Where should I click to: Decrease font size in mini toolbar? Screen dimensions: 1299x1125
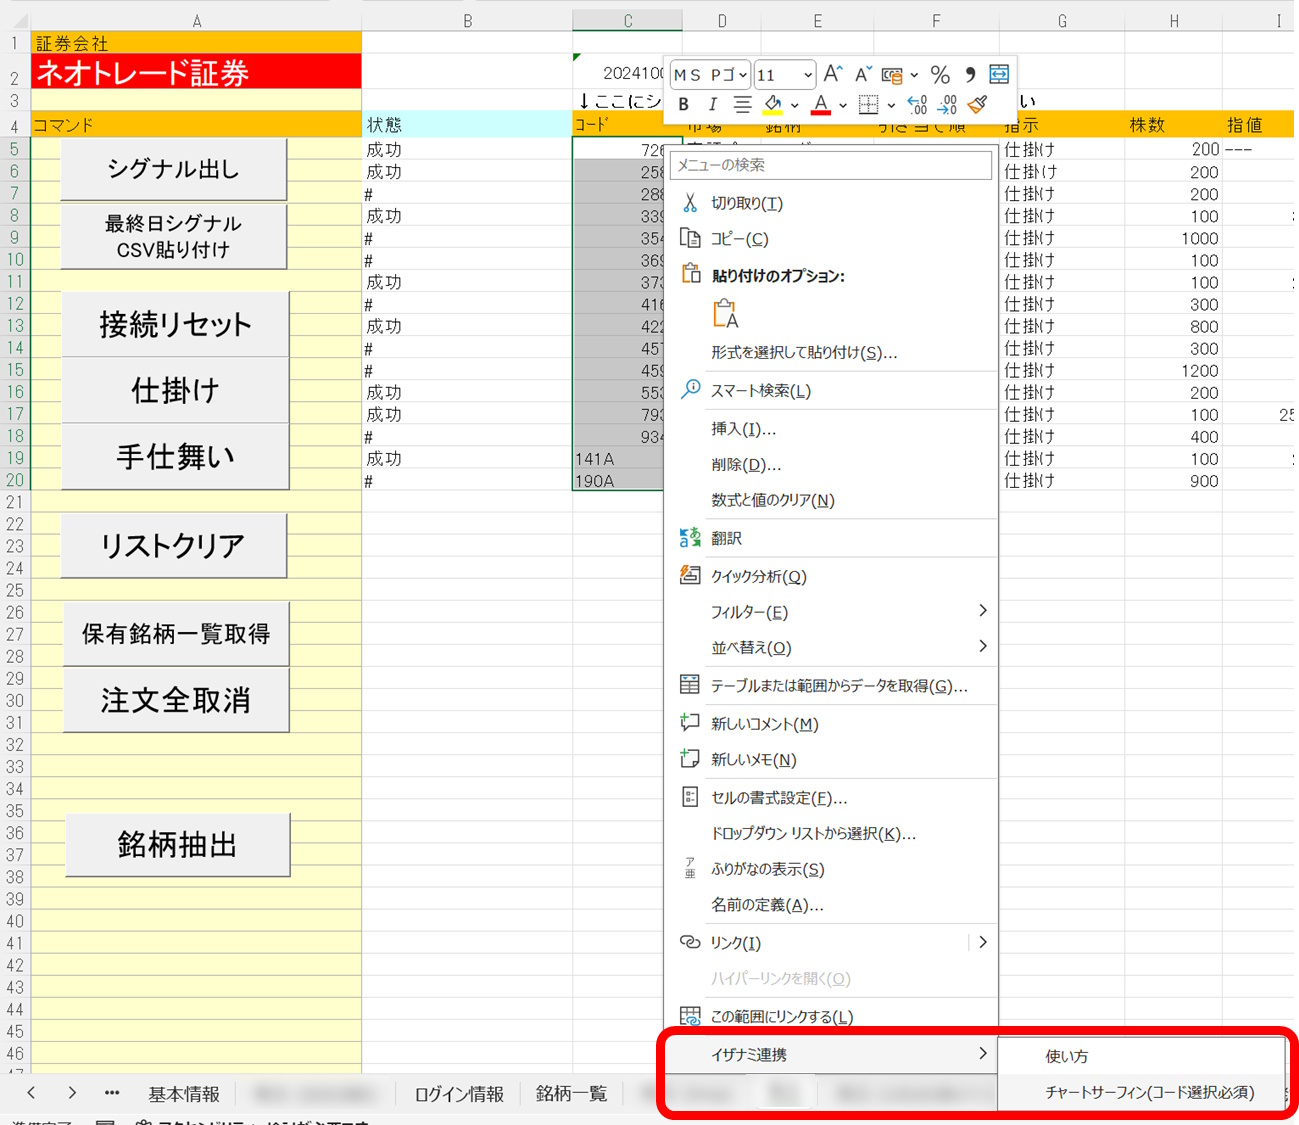tap(862, 74)
